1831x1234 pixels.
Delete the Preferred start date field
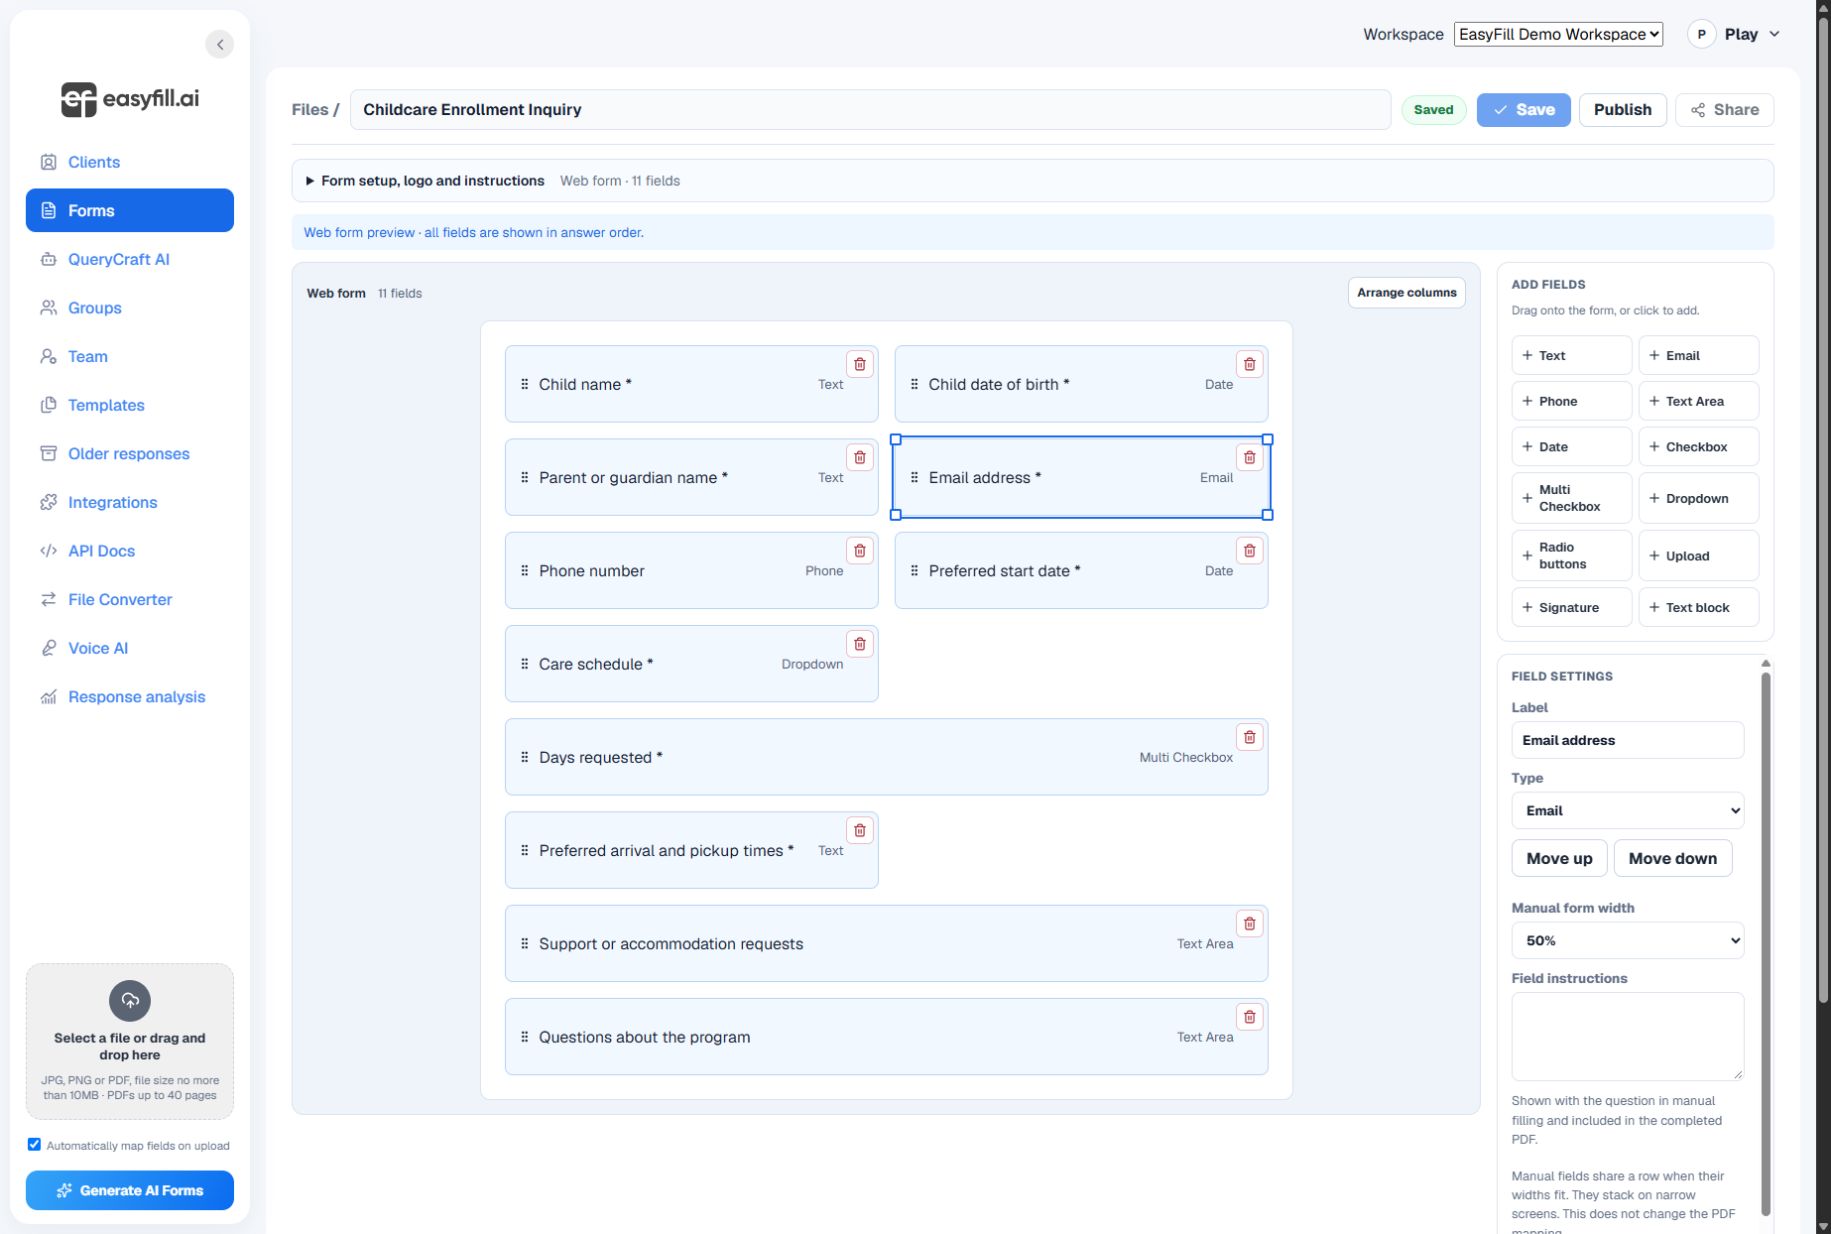(x=1249, y=550)
